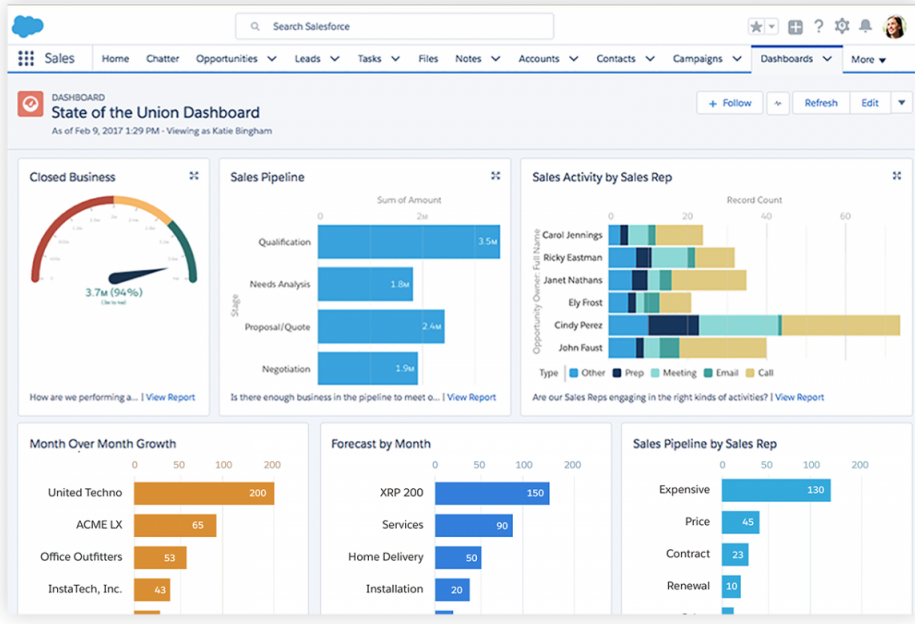The width and height of the screenshot is (915, 624).
Task: Expand Sales Activity by Sales Rep chart
Action: tap(897, 176)
